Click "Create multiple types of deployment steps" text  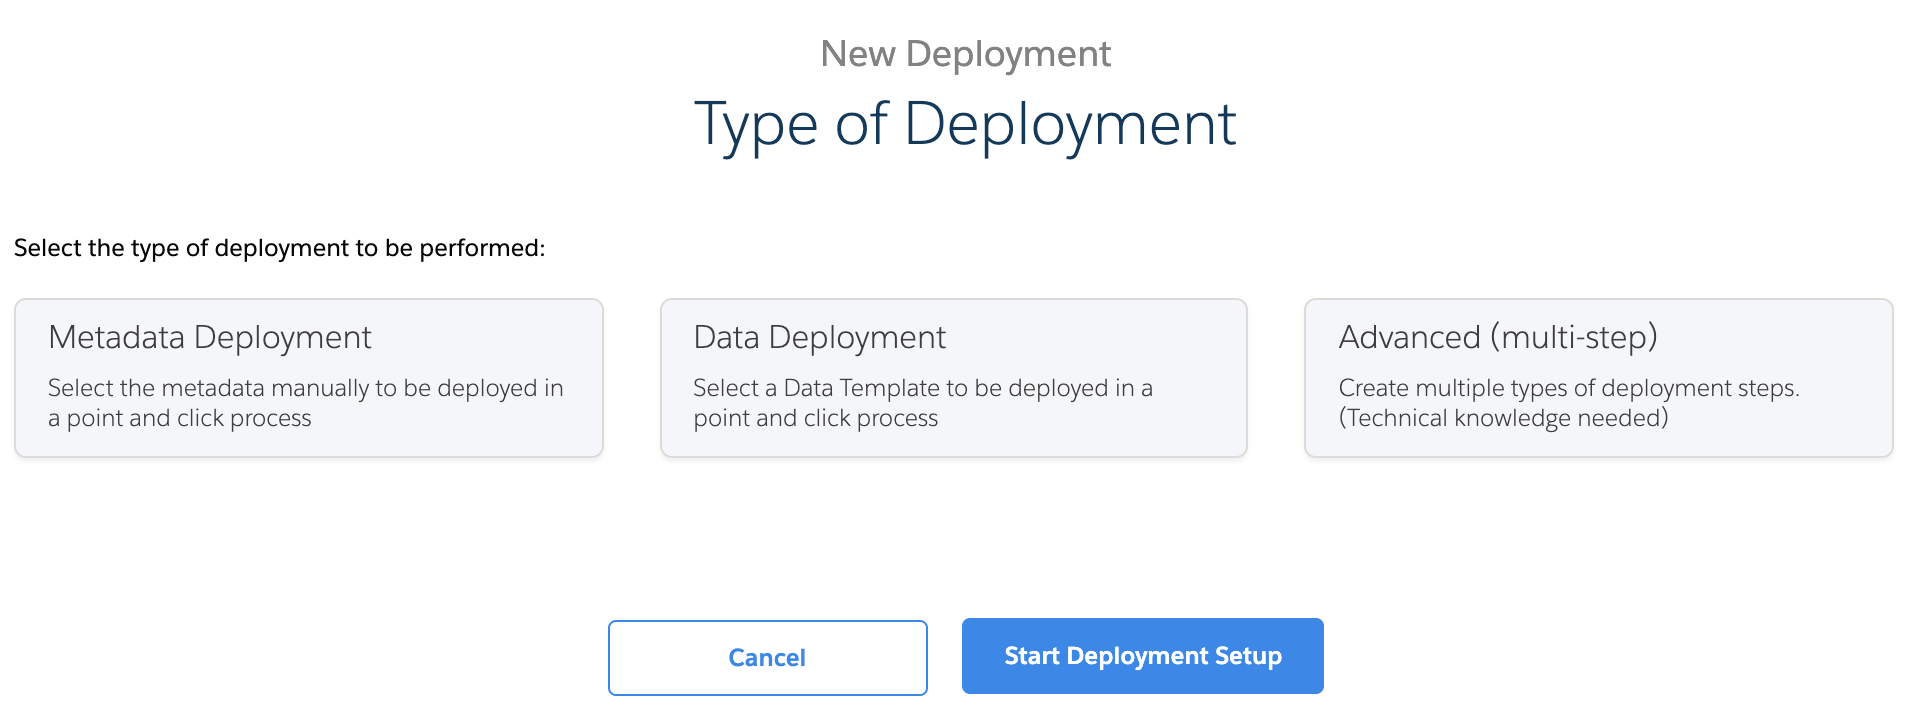click(1568, 388)
